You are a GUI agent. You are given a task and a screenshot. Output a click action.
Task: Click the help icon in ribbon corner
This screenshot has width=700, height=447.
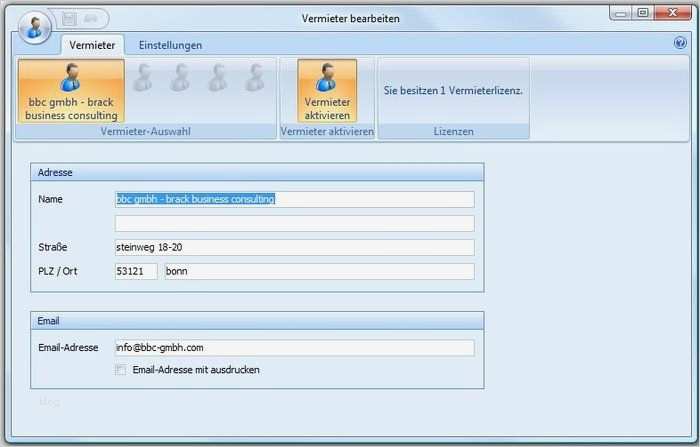click(680, 43)
